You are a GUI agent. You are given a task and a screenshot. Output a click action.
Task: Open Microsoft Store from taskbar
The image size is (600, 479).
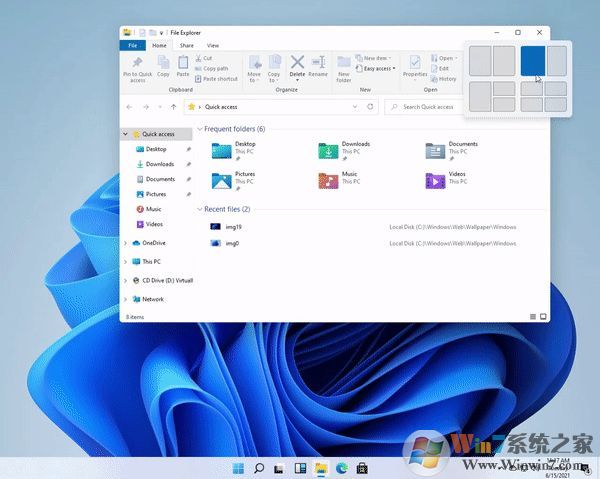(362, 468)
